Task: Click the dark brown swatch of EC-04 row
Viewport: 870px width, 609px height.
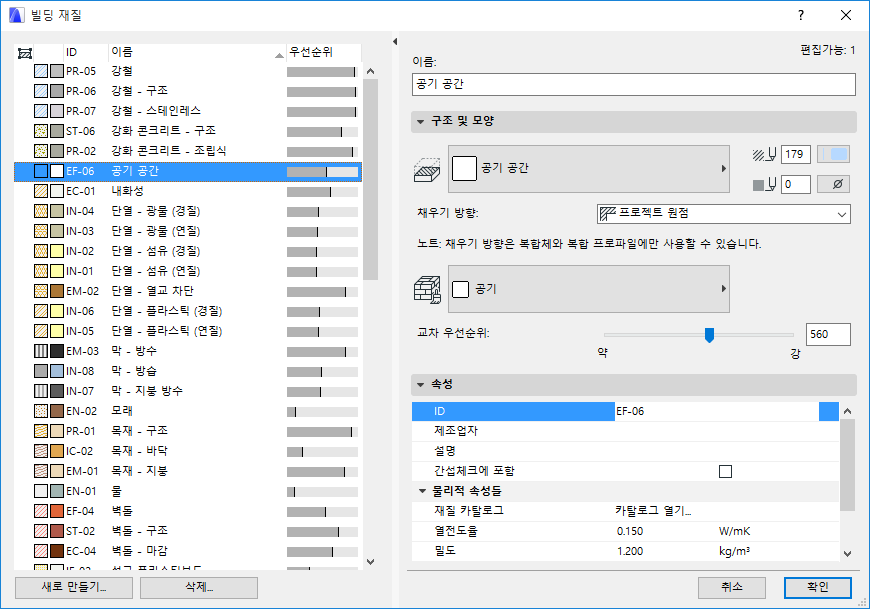Action: pos(57,551)
